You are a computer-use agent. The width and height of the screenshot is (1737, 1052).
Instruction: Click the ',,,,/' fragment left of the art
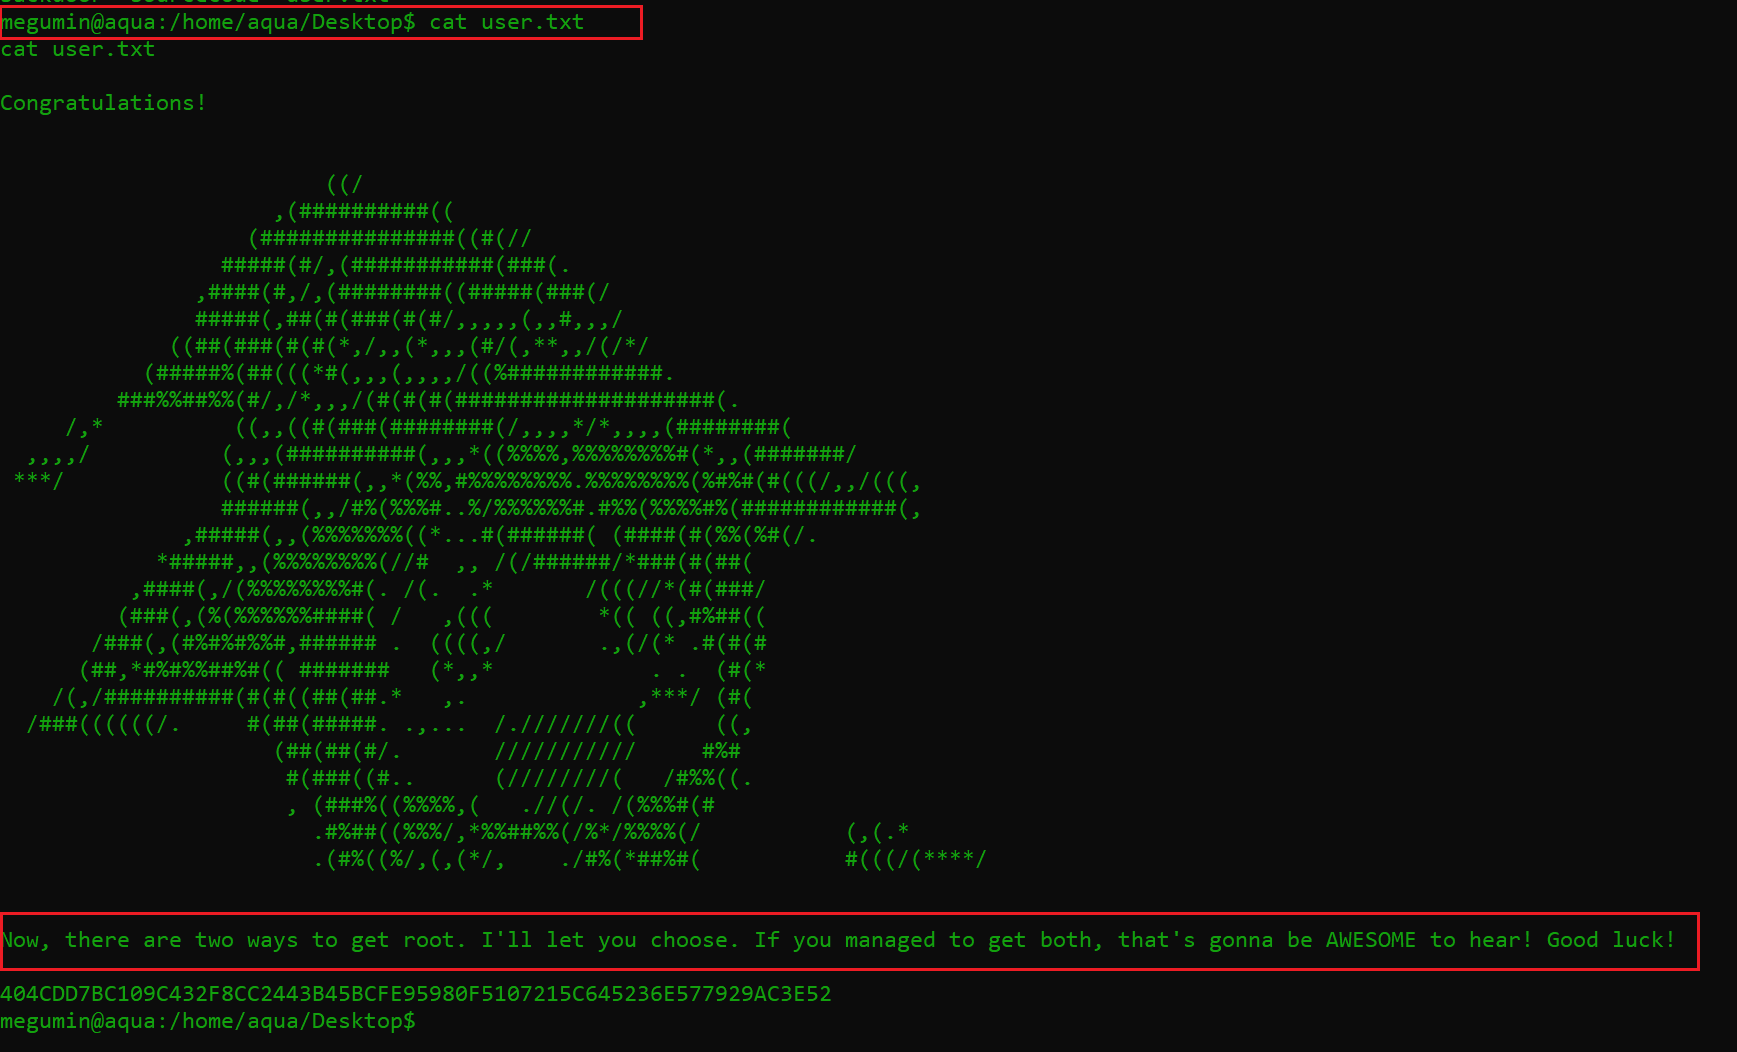click(x=59, y=454)
